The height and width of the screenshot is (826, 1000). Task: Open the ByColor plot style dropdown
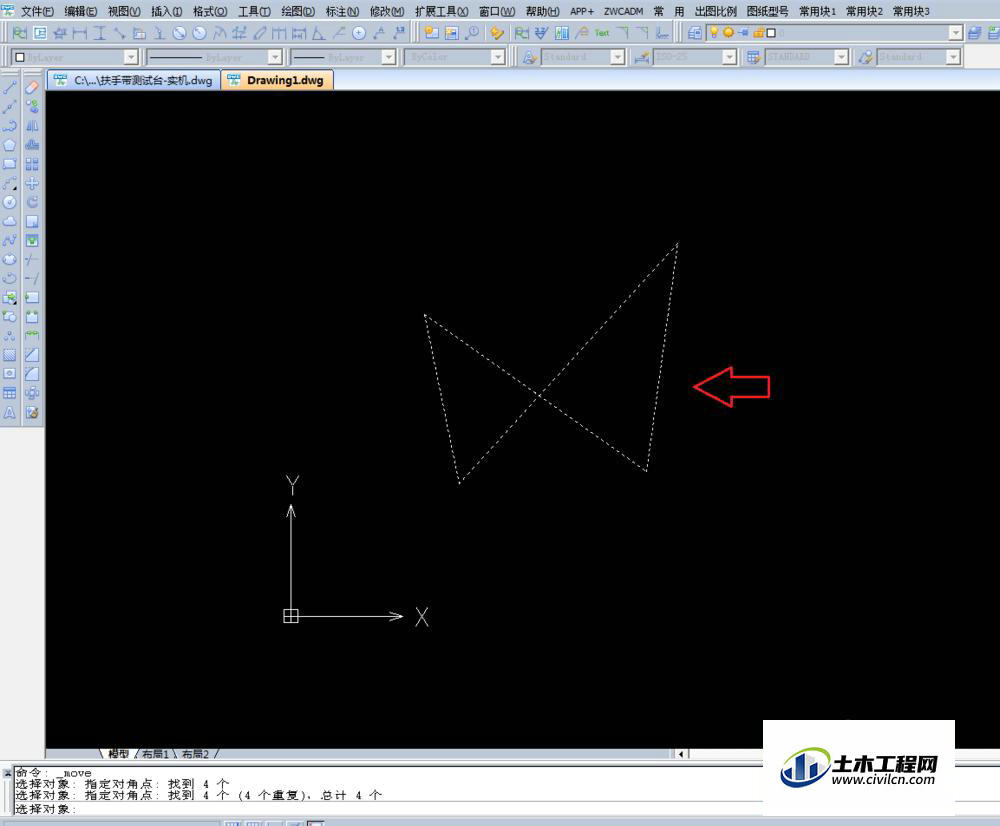(498, 57)
